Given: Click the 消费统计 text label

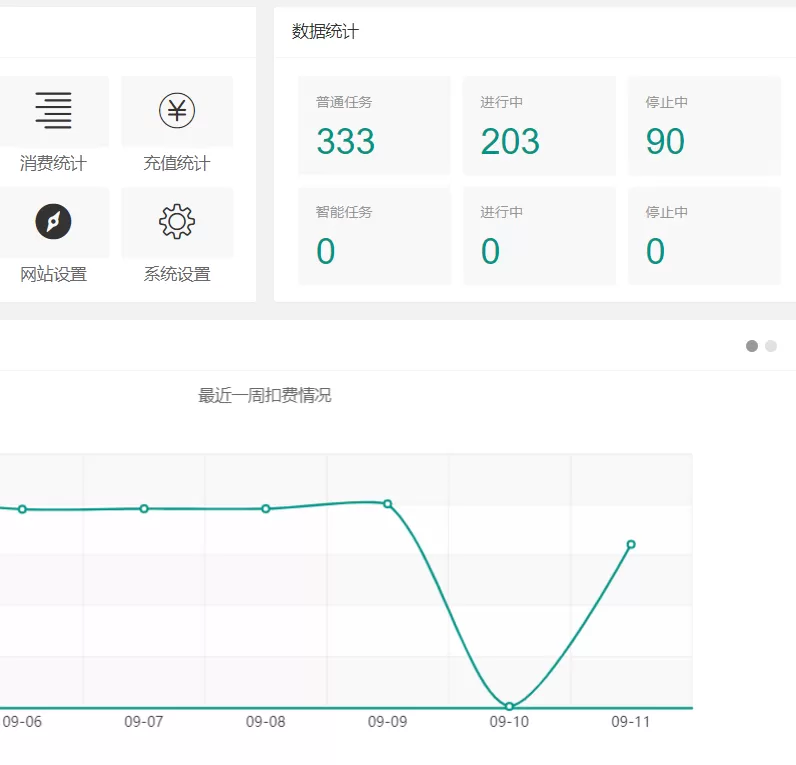Looking at the screenshot, I should pyautogui.click(x=53, y=164).
